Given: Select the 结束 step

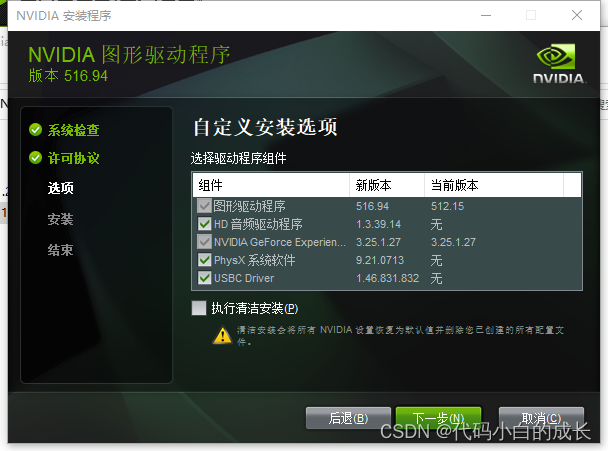Looking at the screenshot, I should pyautogui.click(x=60, y=250).
